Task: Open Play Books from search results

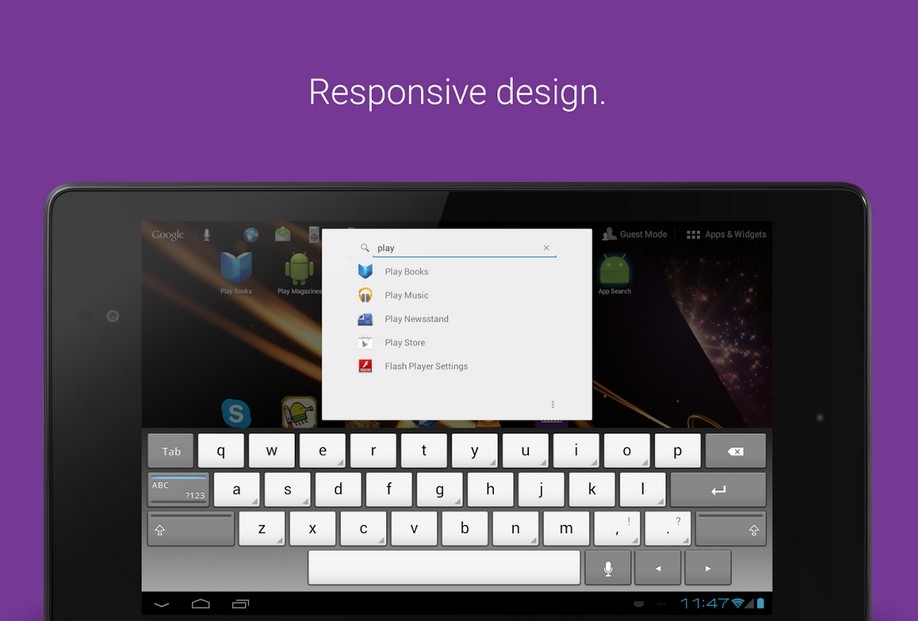Action: 406,271
